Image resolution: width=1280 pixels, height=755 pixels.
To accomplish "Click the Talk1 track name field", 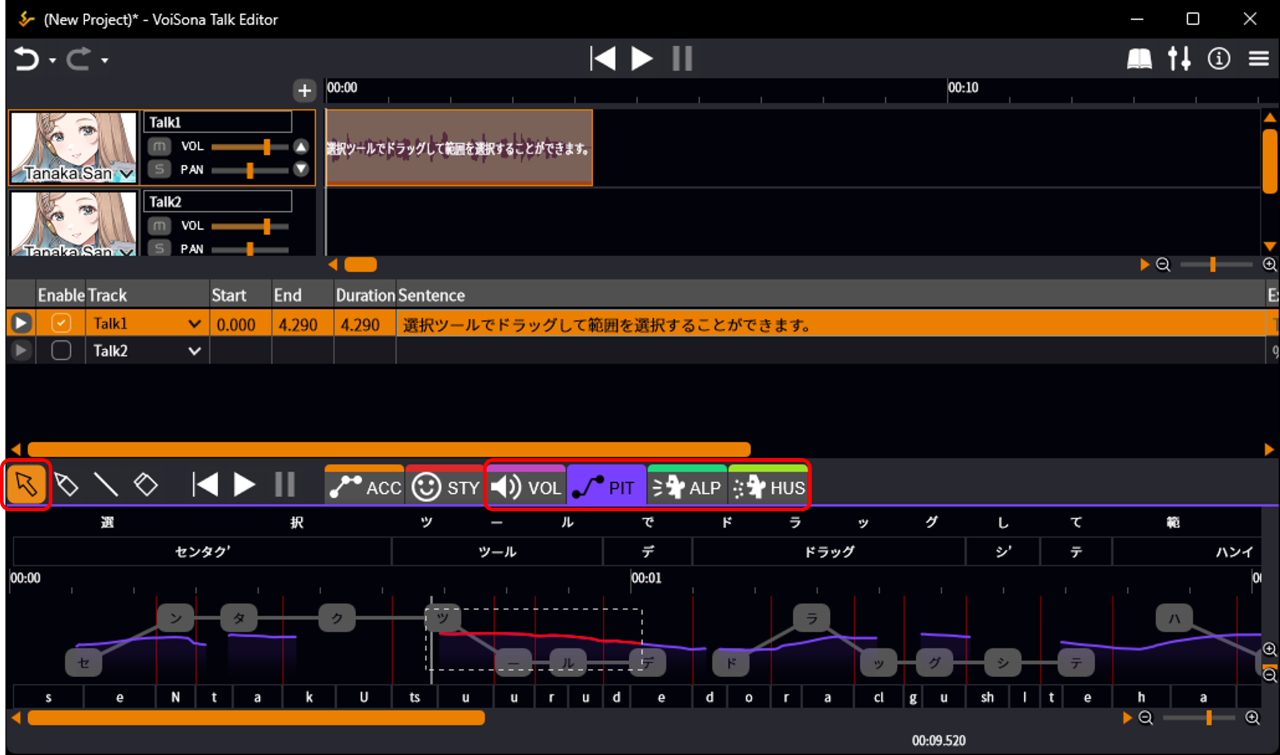I will pos(219,122).
